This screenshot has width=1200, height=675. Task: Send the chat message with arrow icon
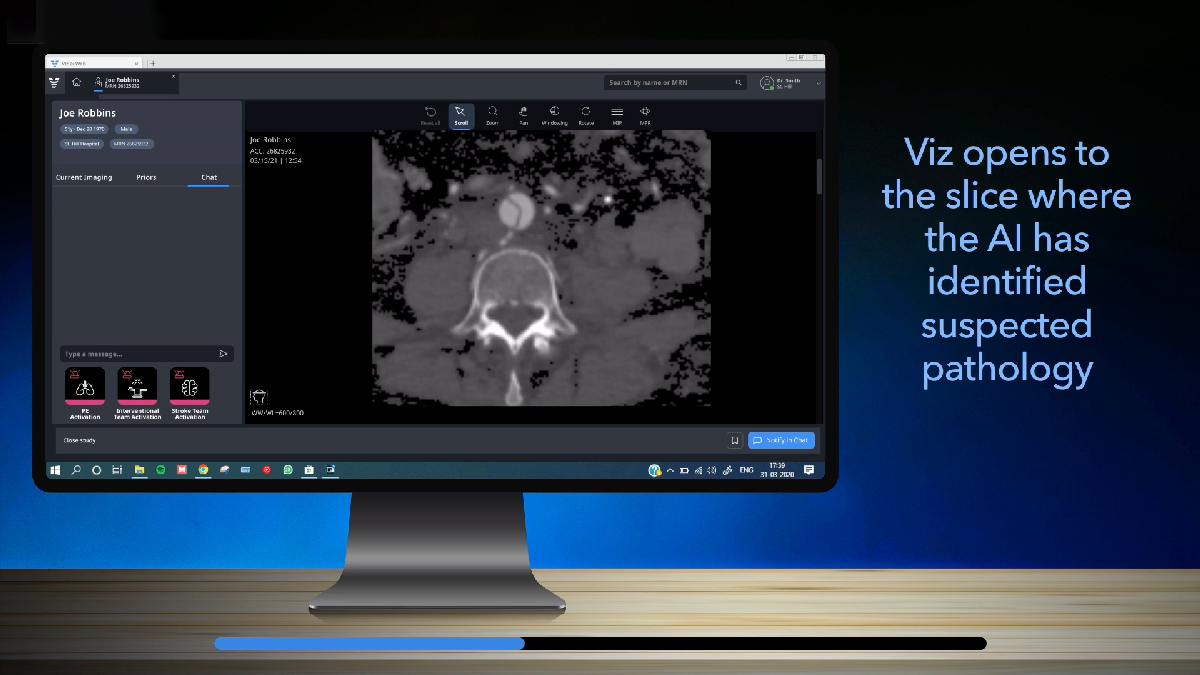click(223, 354)
